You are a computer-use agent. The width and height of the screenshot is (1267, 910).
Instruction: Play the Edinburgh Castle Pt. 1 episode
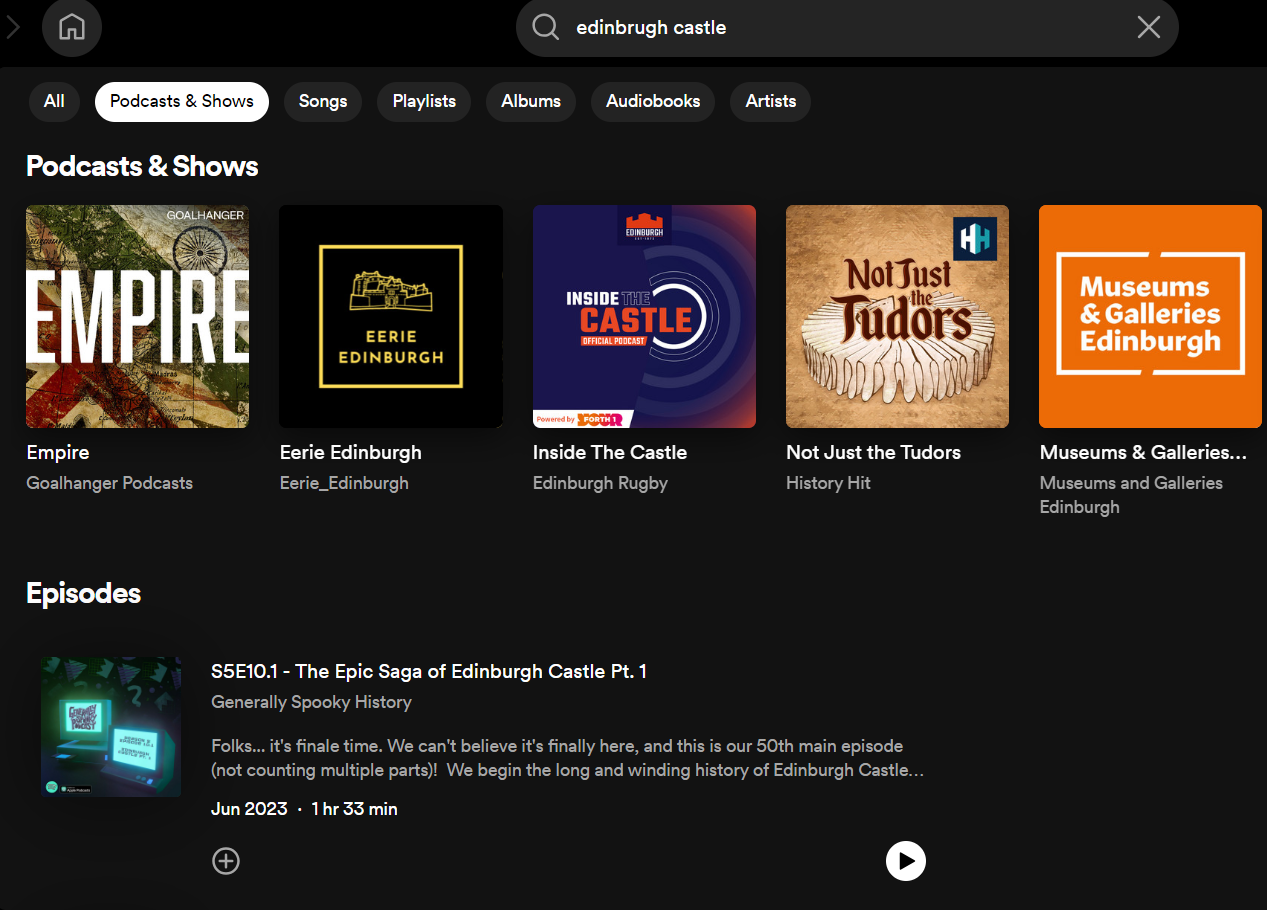[906, 861]
